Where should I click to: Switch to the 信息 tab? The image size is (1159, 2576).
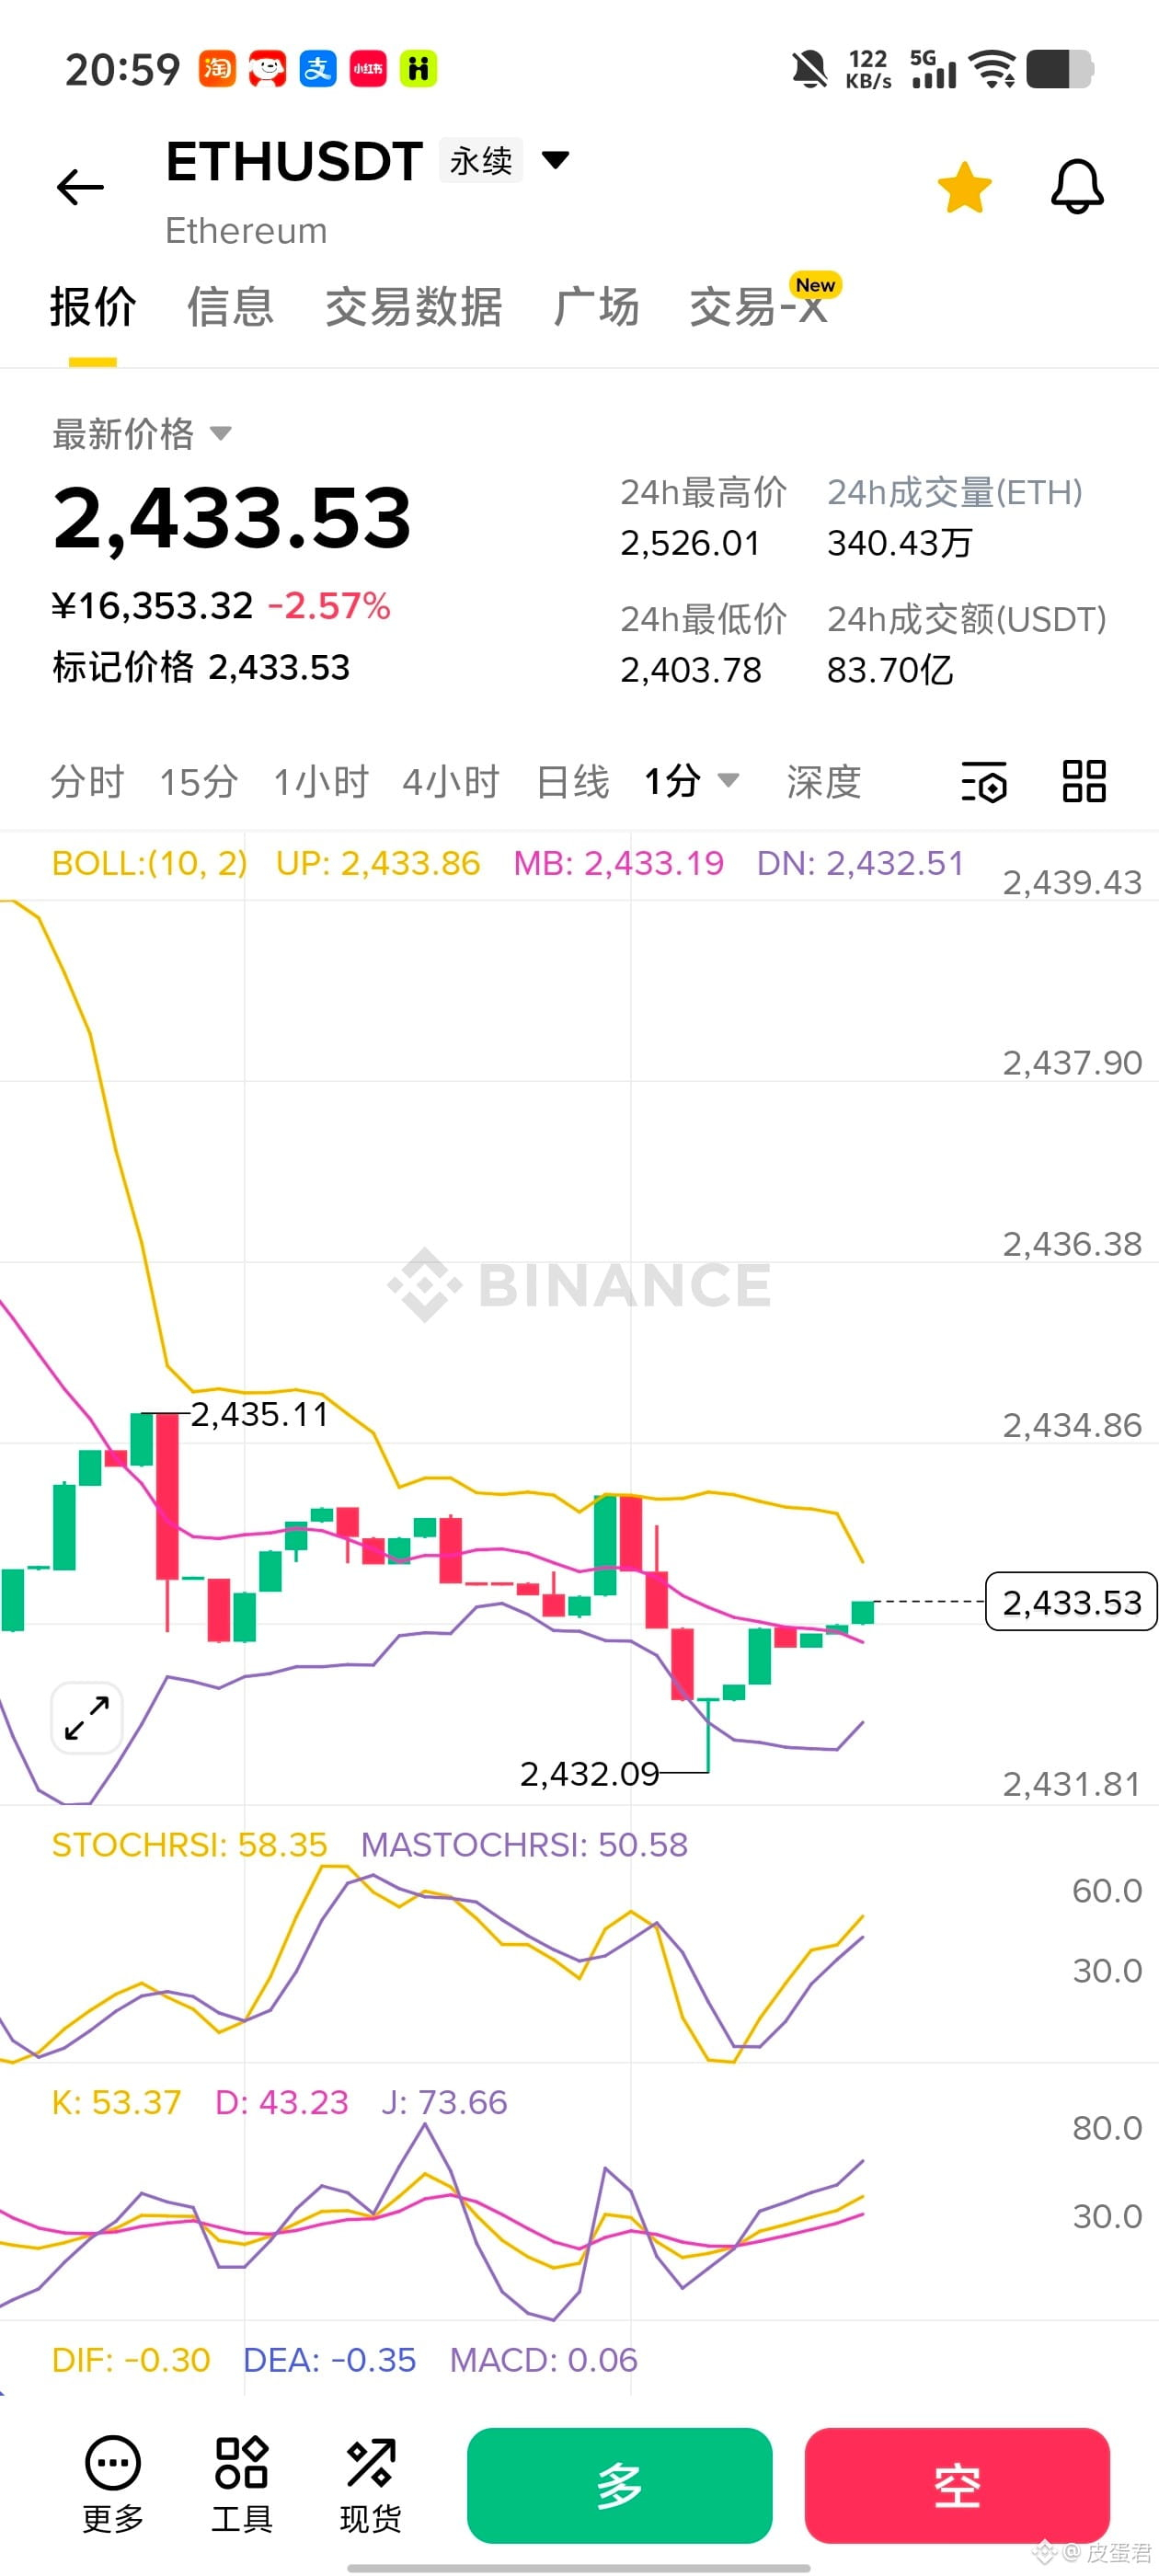[230, 307]
